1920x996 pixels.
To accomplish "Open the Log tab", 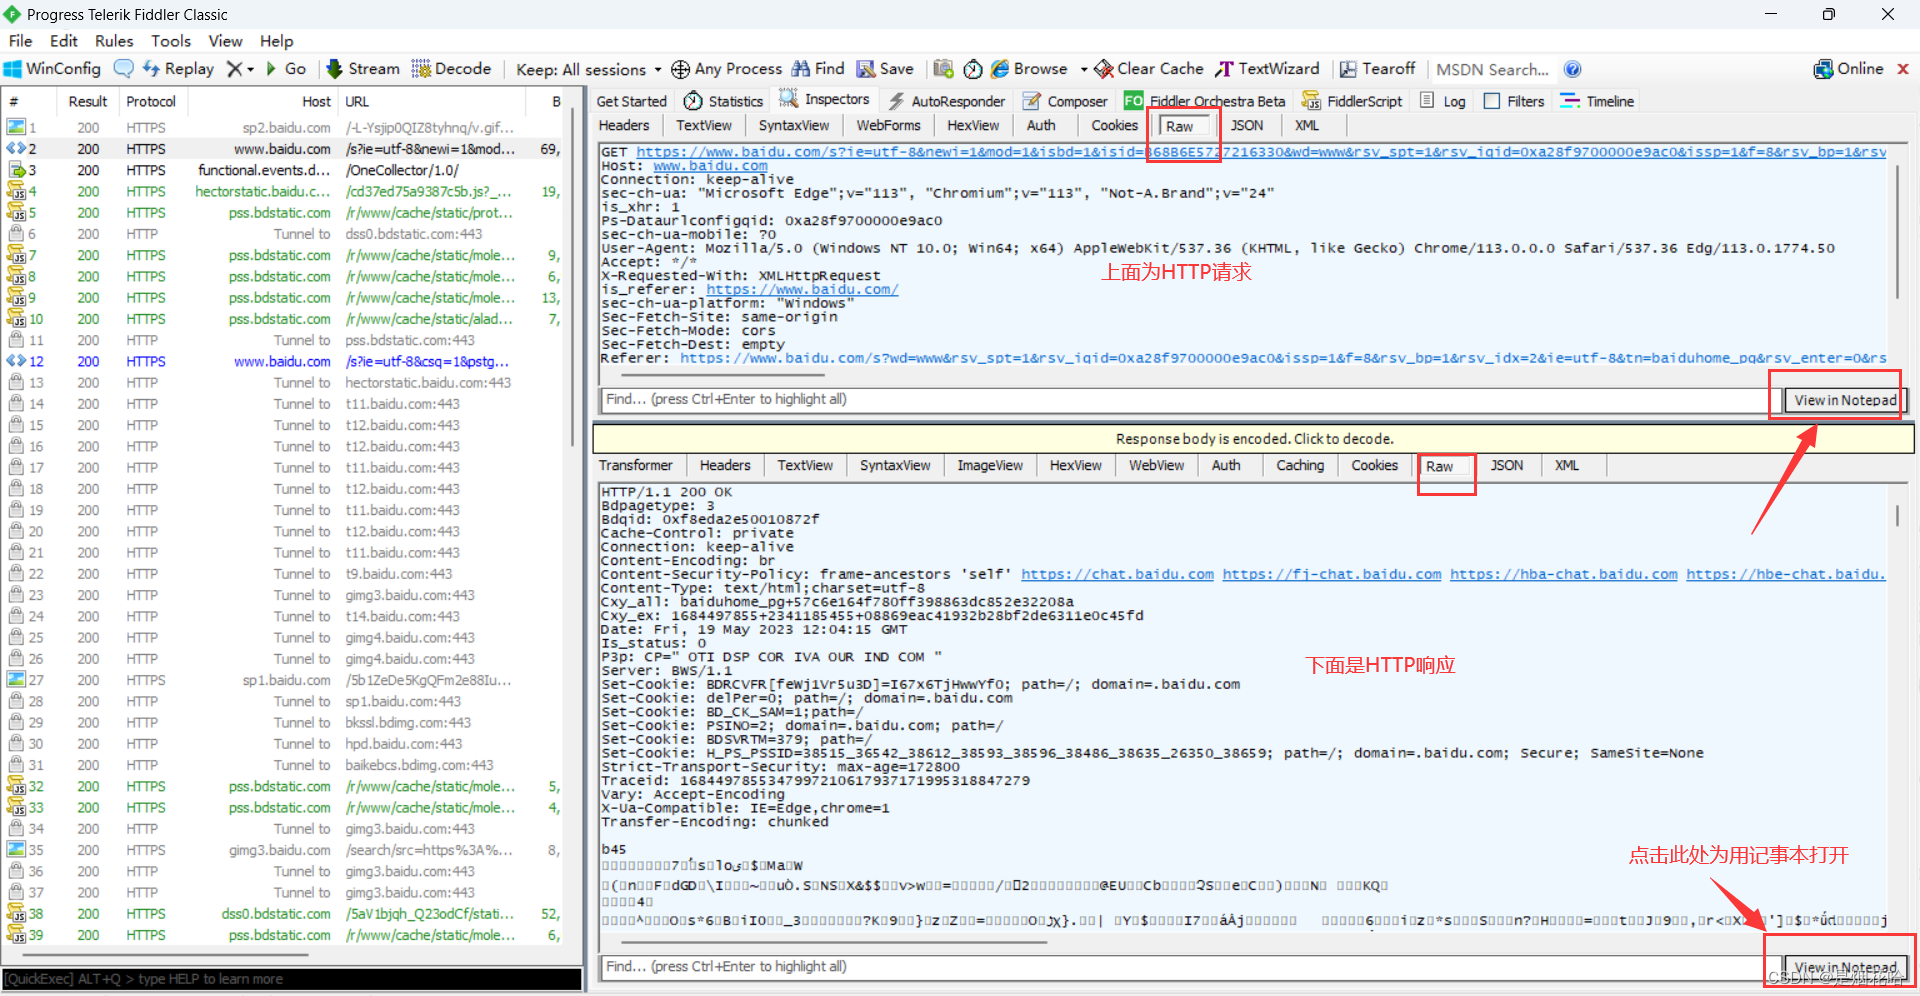I will pos(1443,101).
